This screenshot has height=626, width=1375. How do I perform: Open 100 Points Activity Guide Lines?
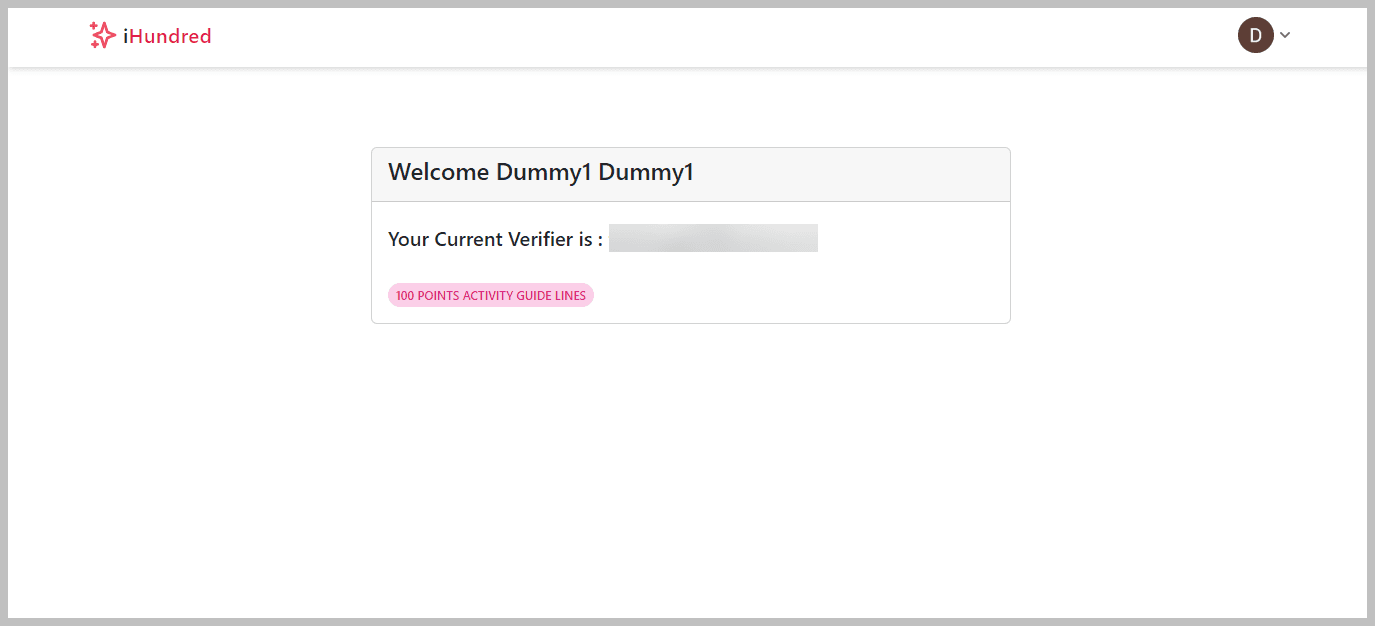[x=490, y=295]
